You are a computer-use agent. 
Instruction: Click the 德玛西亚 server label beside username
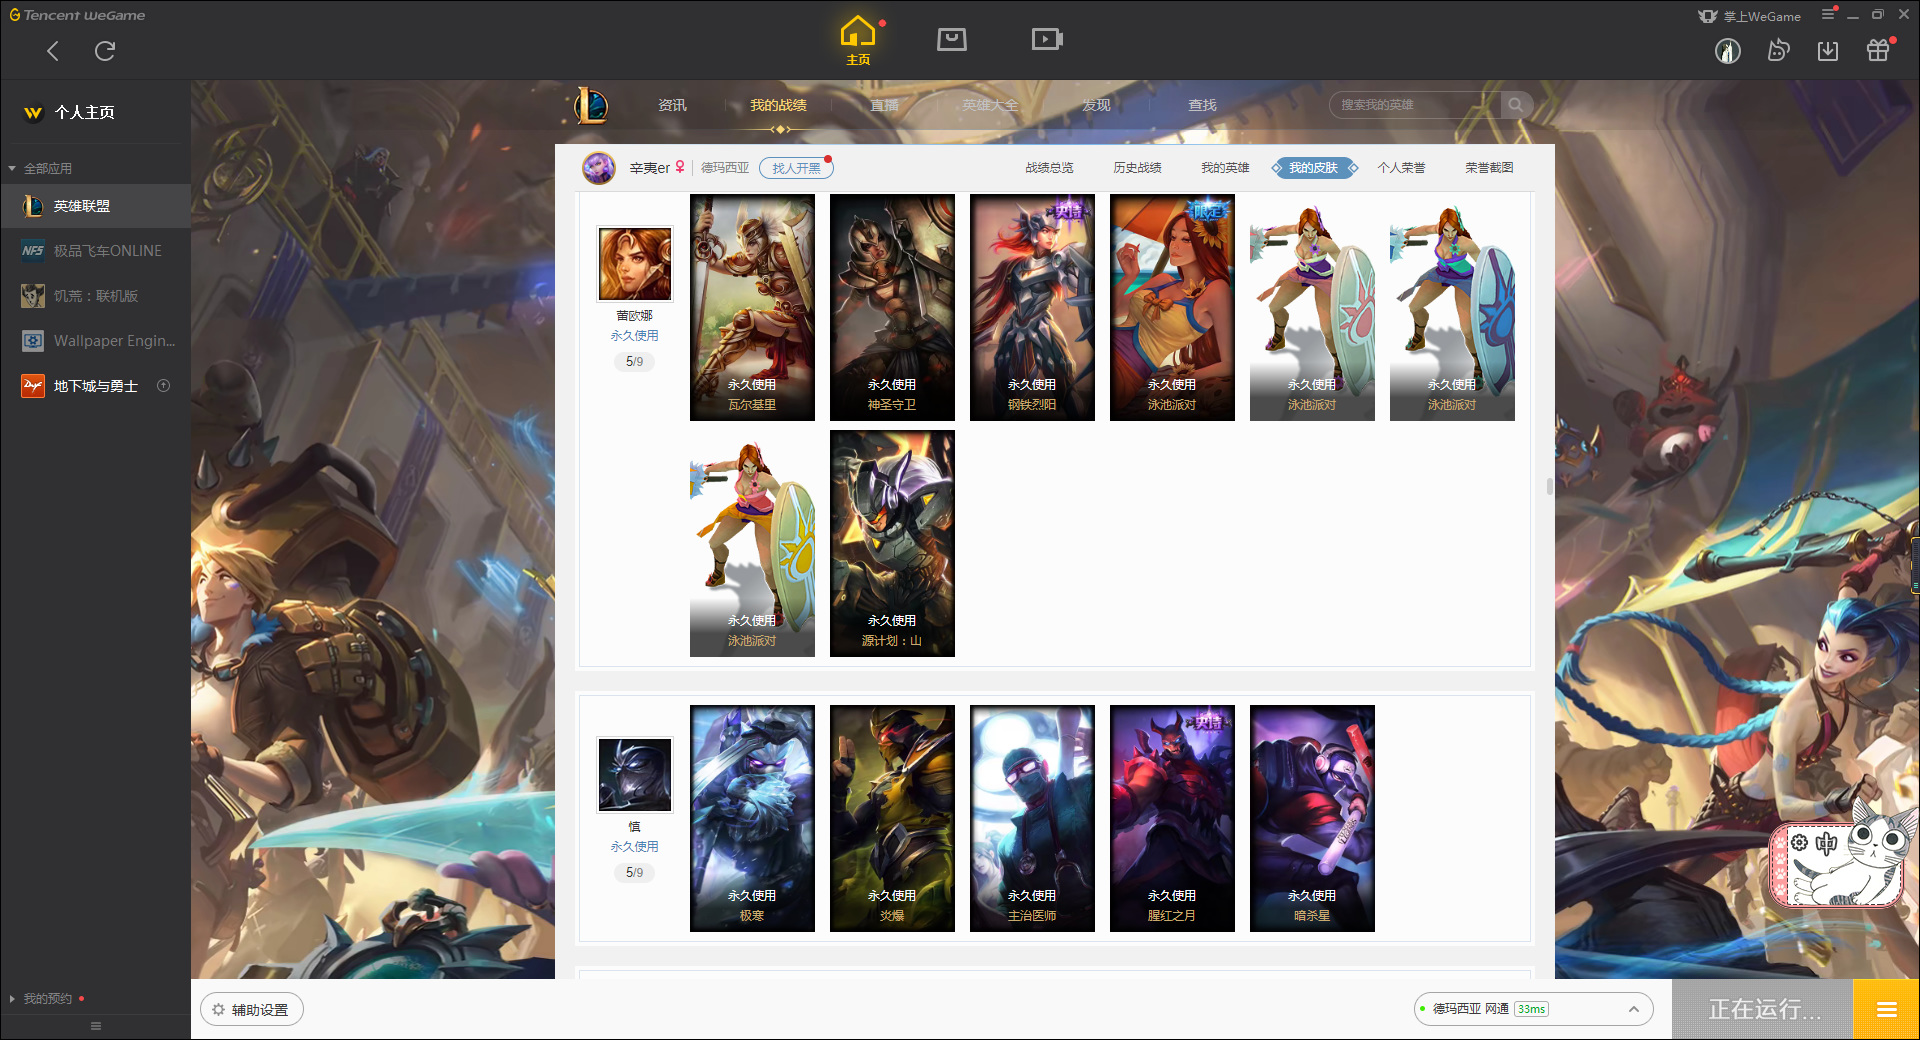coord(725,168)
